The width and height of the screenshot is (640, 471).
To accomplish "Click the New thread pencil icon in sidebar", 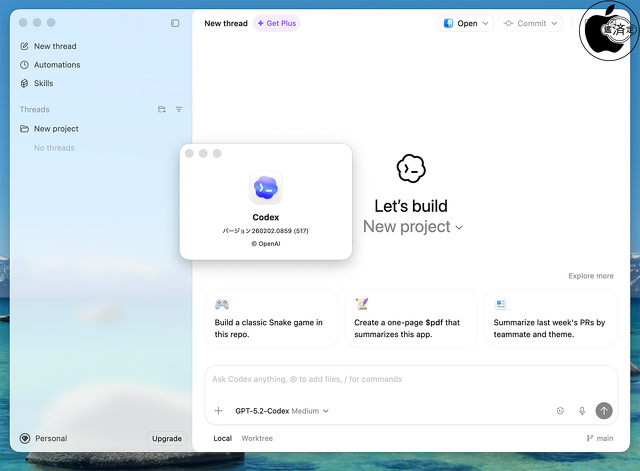I will (x=24, y=46).
